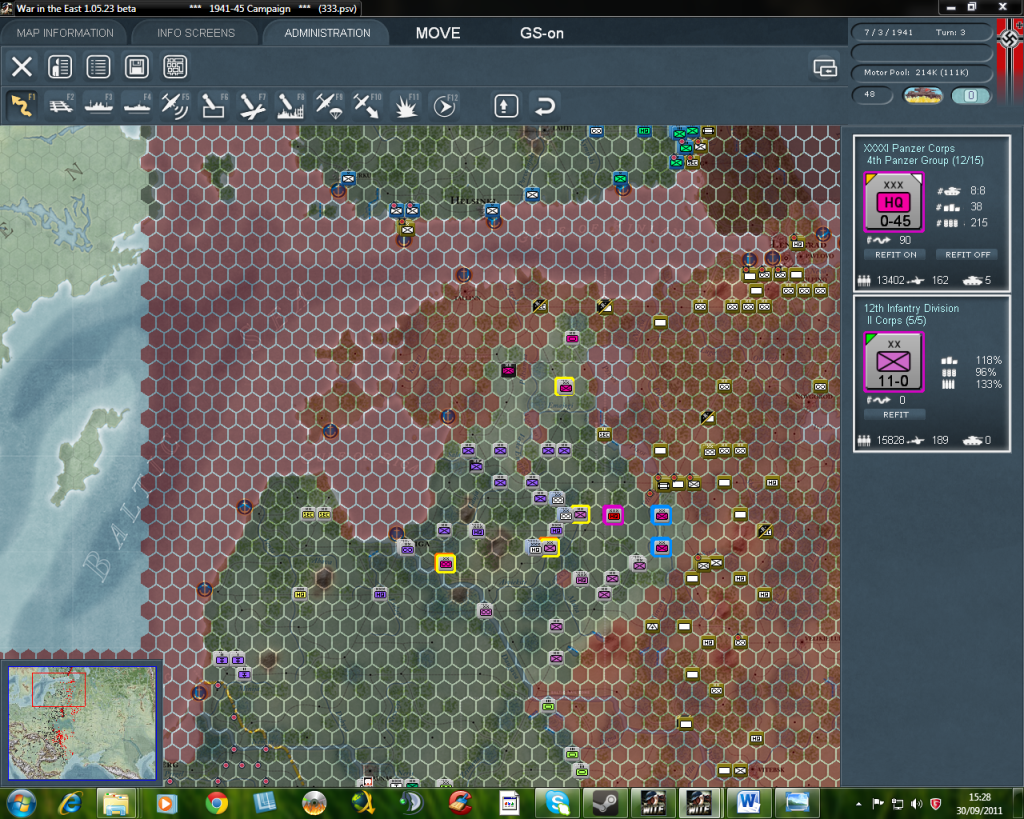This screenshot has height=819, width=1024.
Task: Select the Bomb city mode (F8) icon
Action: point(290,105)
